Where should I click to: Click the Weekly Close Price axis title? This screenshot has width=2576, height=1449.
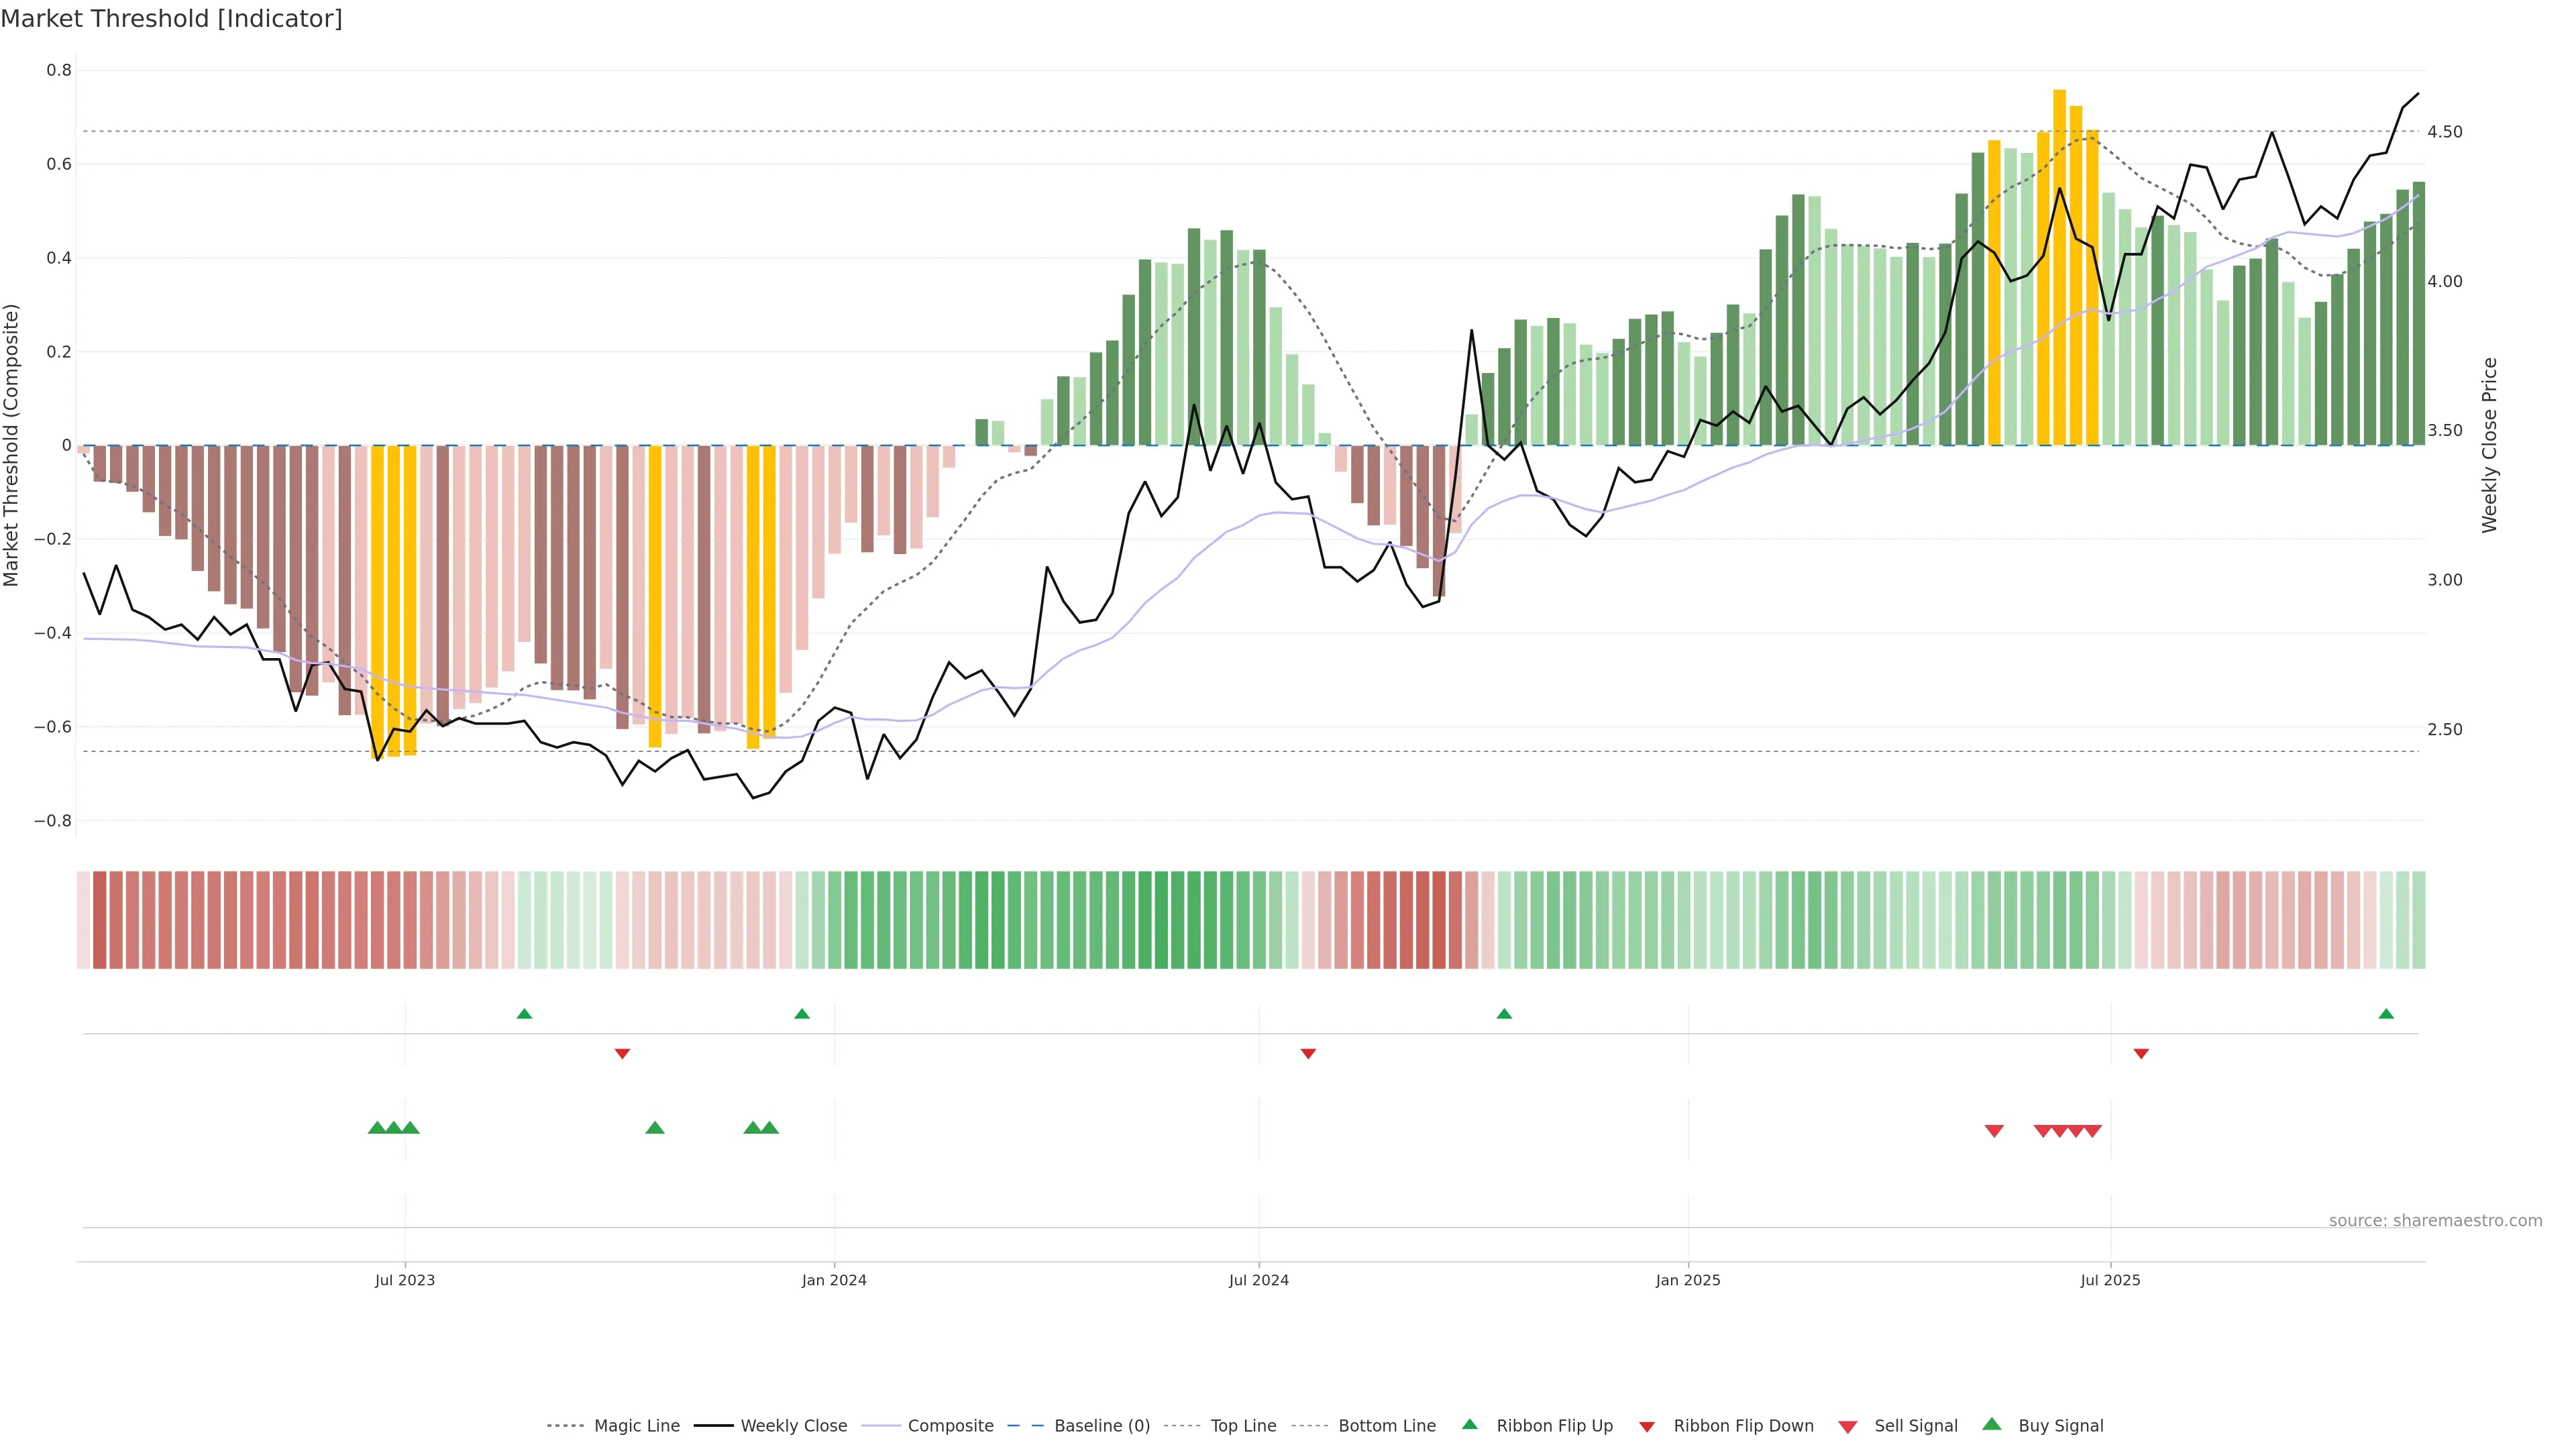[2489, 445]
